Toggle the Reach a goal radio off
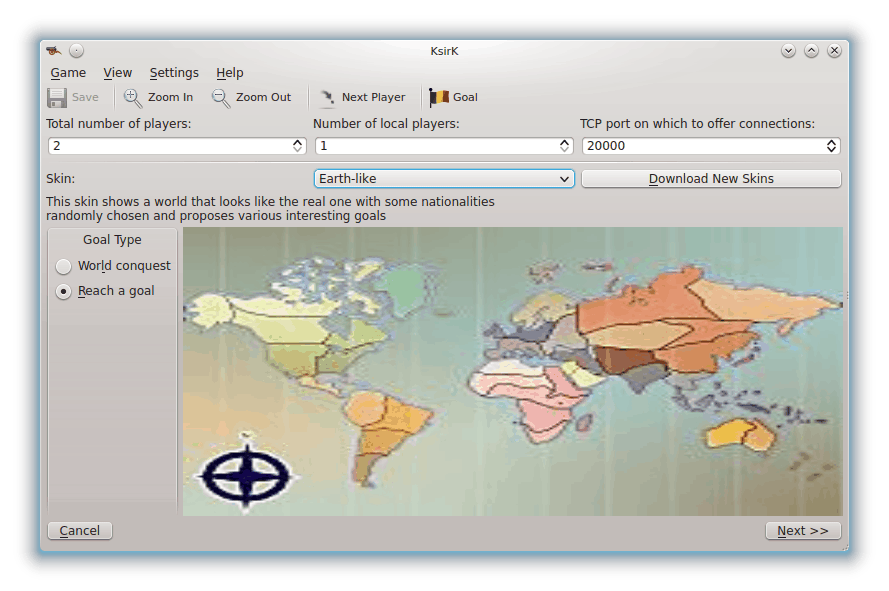The image size is (889, 591). point(63,290)
